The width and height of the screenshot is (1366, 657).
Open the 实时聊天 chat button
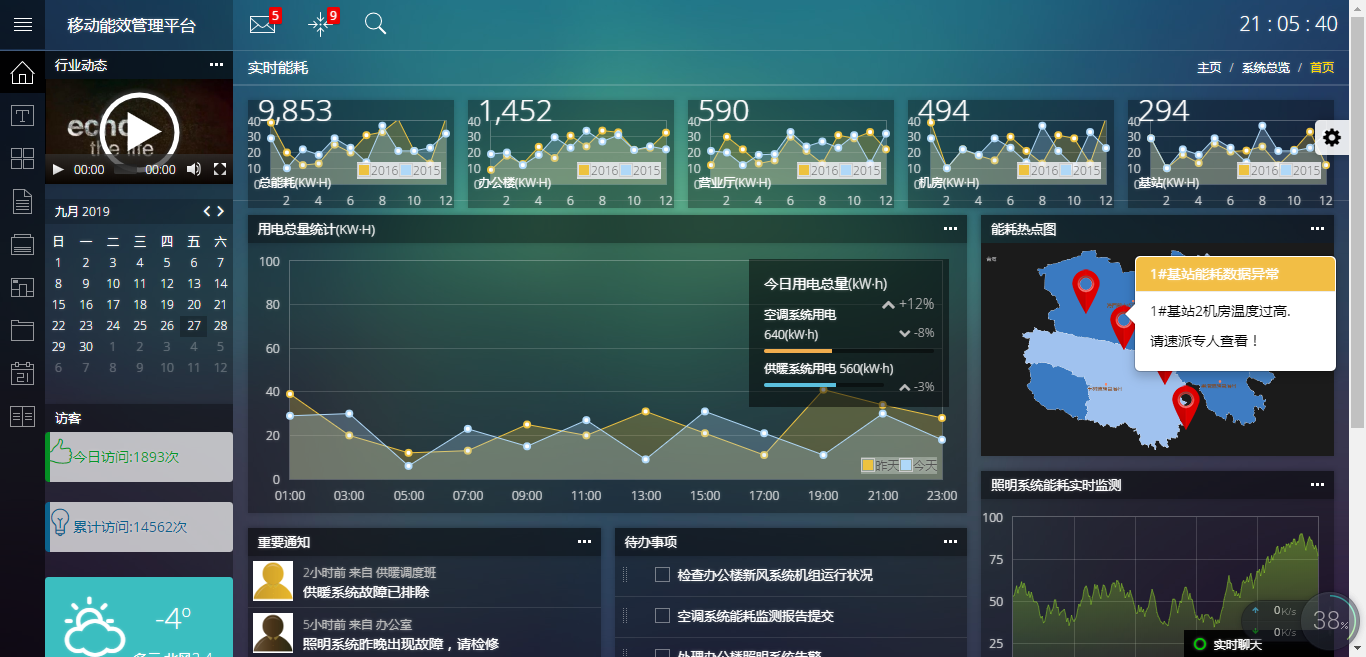(x=1237, y=645)
